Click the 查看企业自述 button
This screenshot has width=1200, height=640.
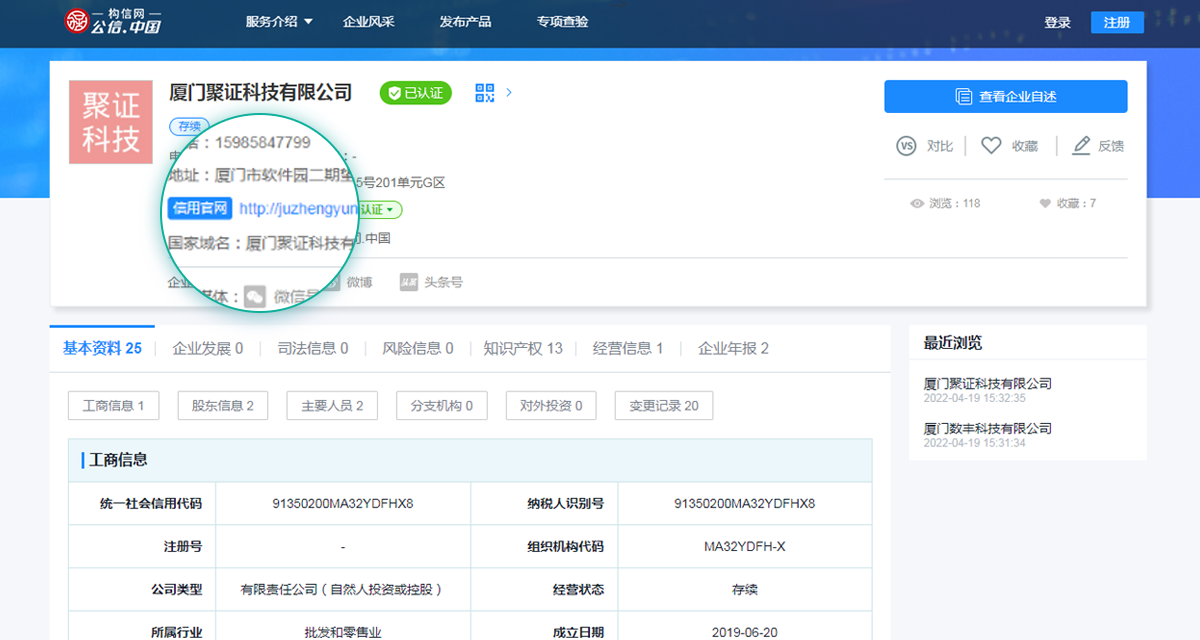1005,97
